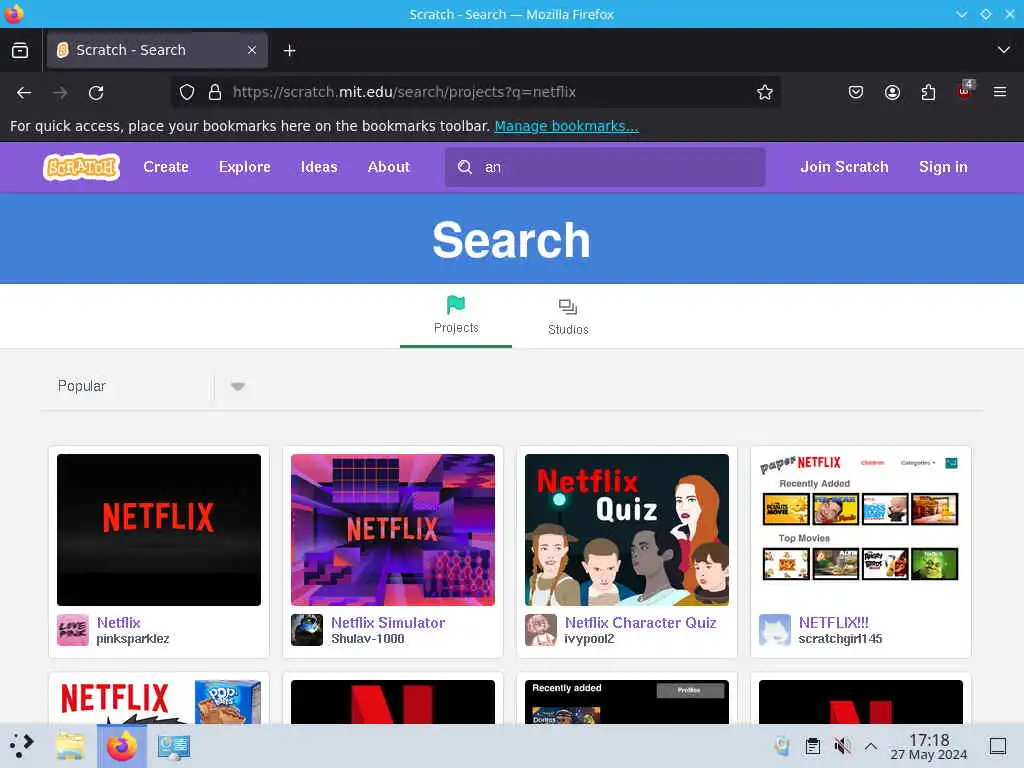
Task: Click pinksparklez avatar icon
Action: point(73,630)
